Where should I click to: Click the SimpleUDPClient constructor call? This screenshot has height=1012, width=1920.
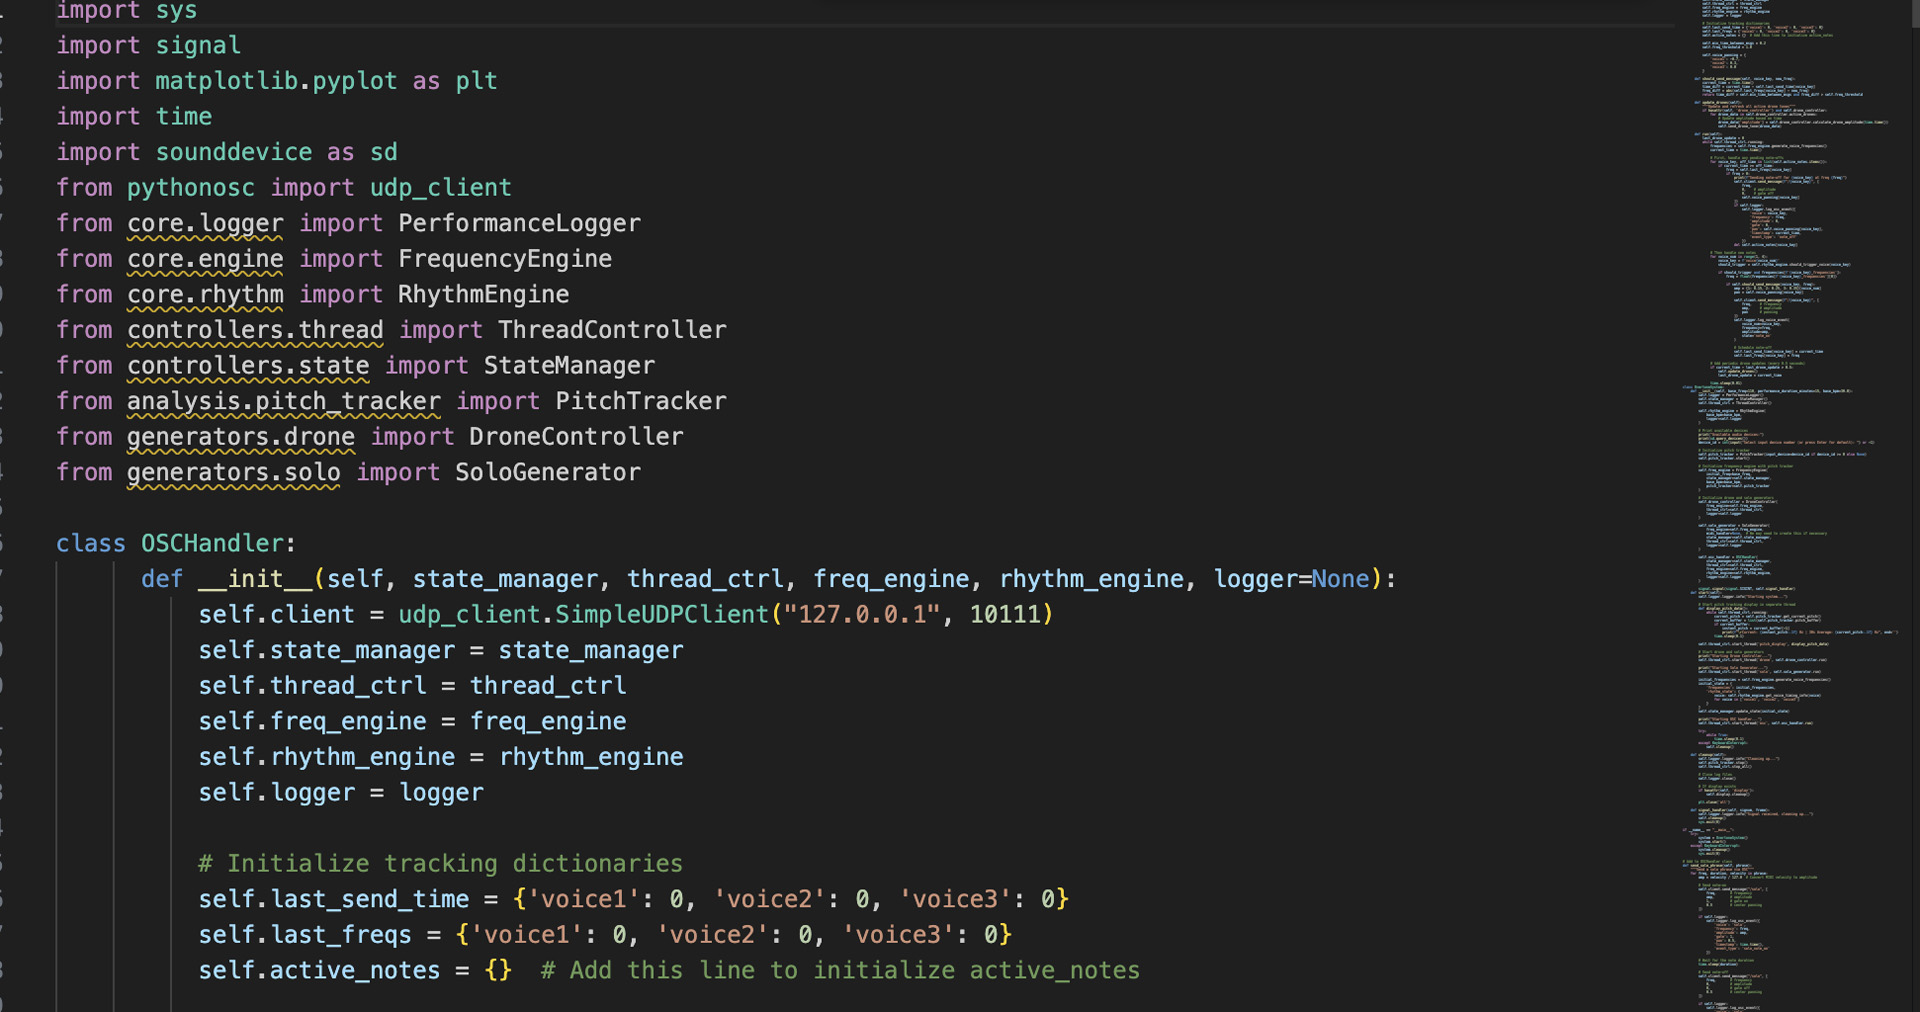[661, 614]
